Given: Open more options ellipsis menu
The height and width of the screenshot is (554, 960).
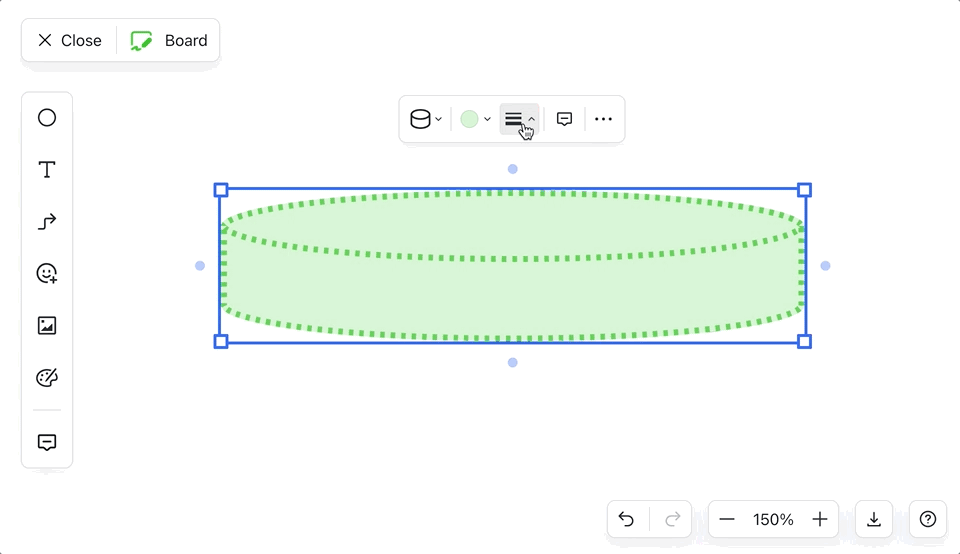Looking at the screenshot, I should click(x=603, y=119).
